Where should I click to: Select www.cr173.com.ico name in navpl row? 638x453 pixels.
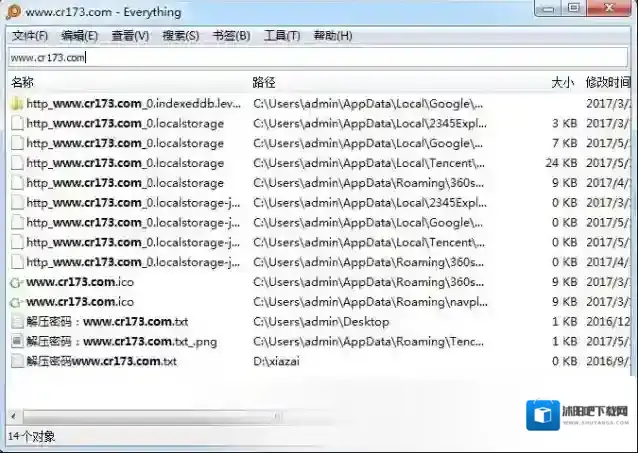[80, 302]
